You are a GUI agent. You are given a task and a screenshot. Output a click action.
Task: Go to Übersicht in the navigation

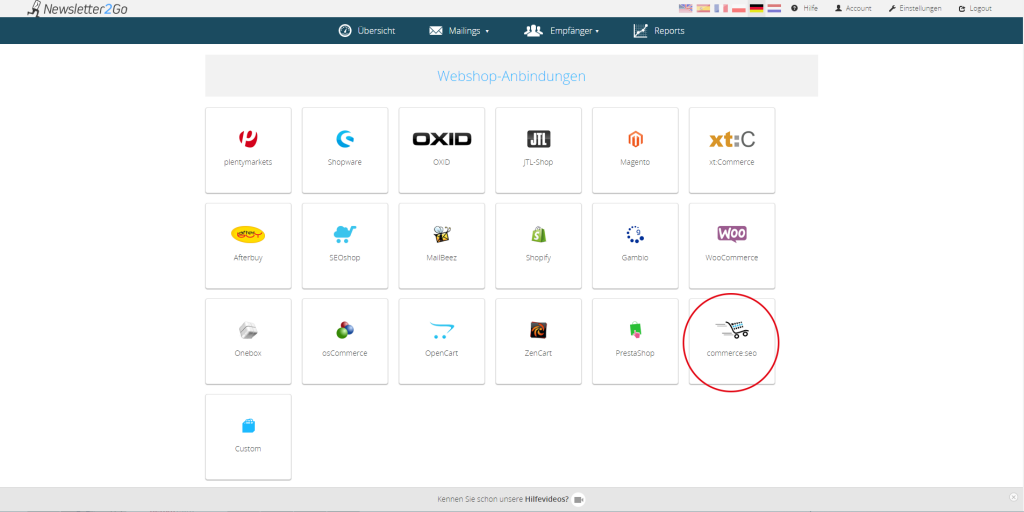(366, 31)
